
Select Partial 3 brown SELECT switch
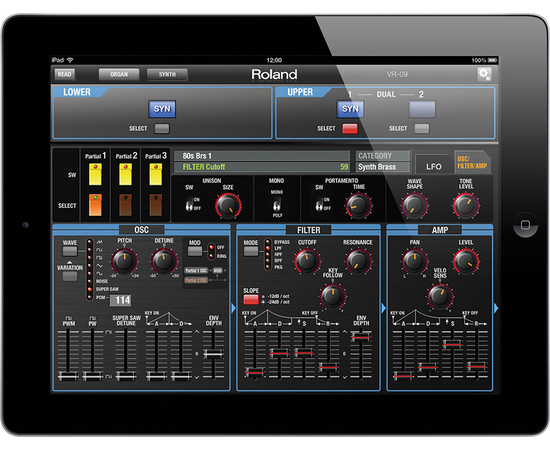point(156,205)
